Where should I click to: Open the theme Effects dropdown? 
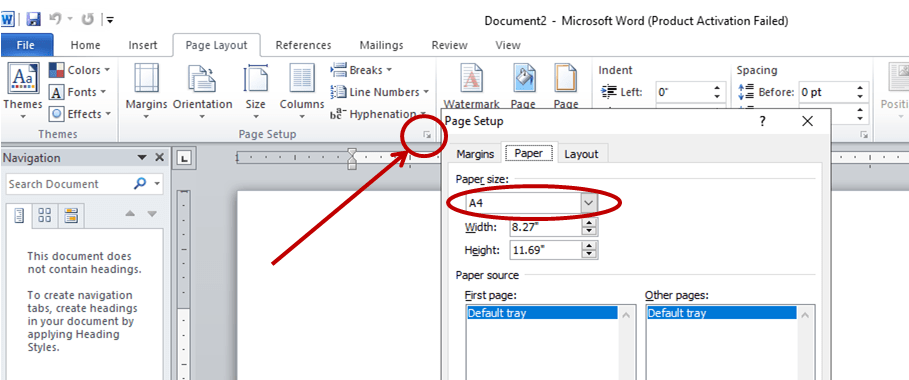pyautogui.click(x=79, y=114)
